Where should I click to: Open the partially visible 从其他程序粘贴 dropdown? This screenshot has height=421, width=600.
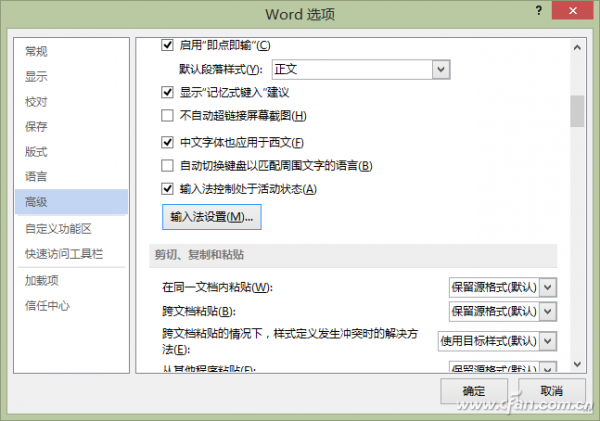(503, 367)
